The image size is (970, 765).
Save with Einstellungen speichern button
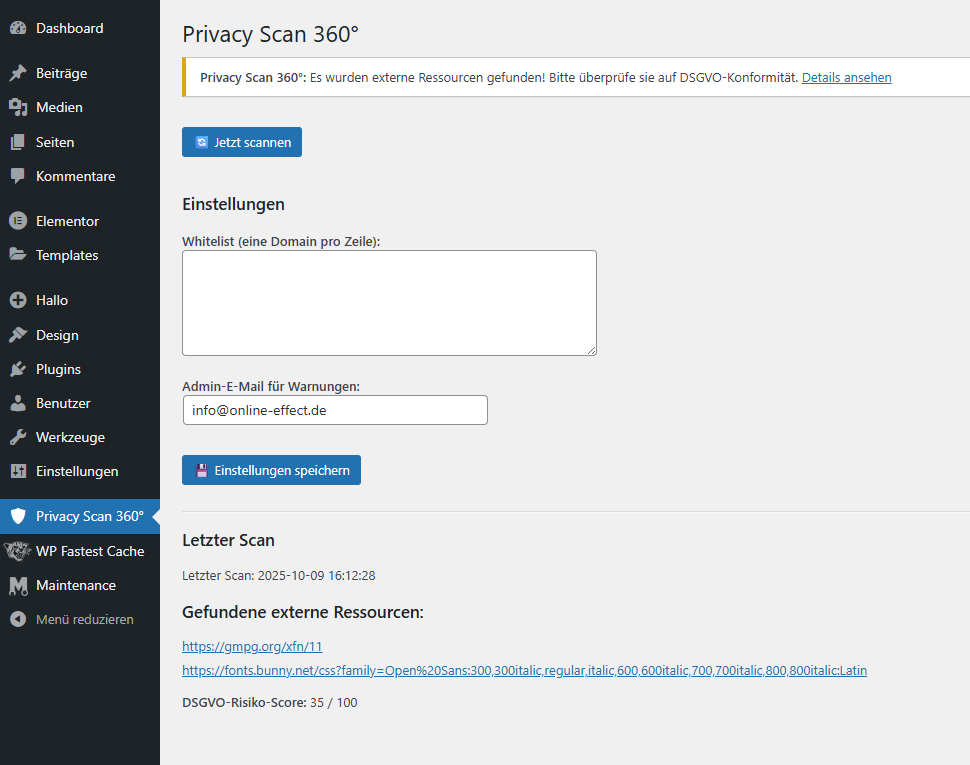click(x=271, y=470)
